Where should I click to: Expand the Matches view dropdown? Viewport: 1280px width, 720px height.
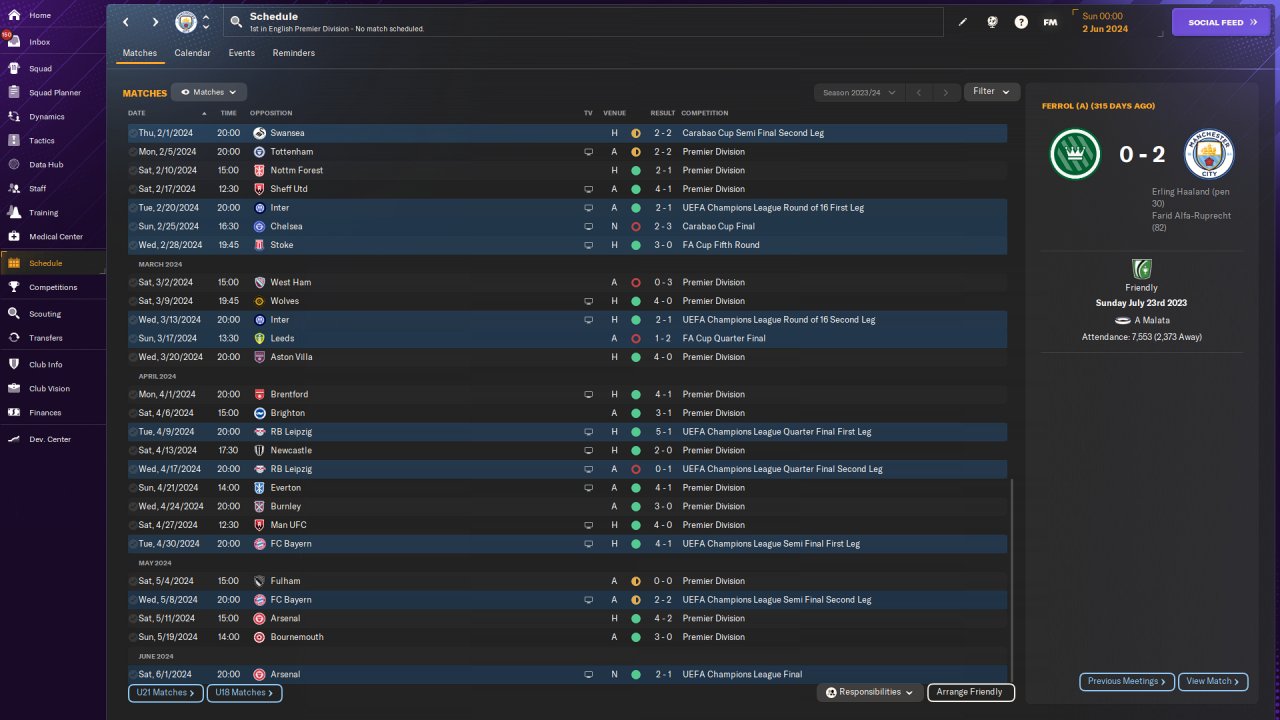click(209, 92)
